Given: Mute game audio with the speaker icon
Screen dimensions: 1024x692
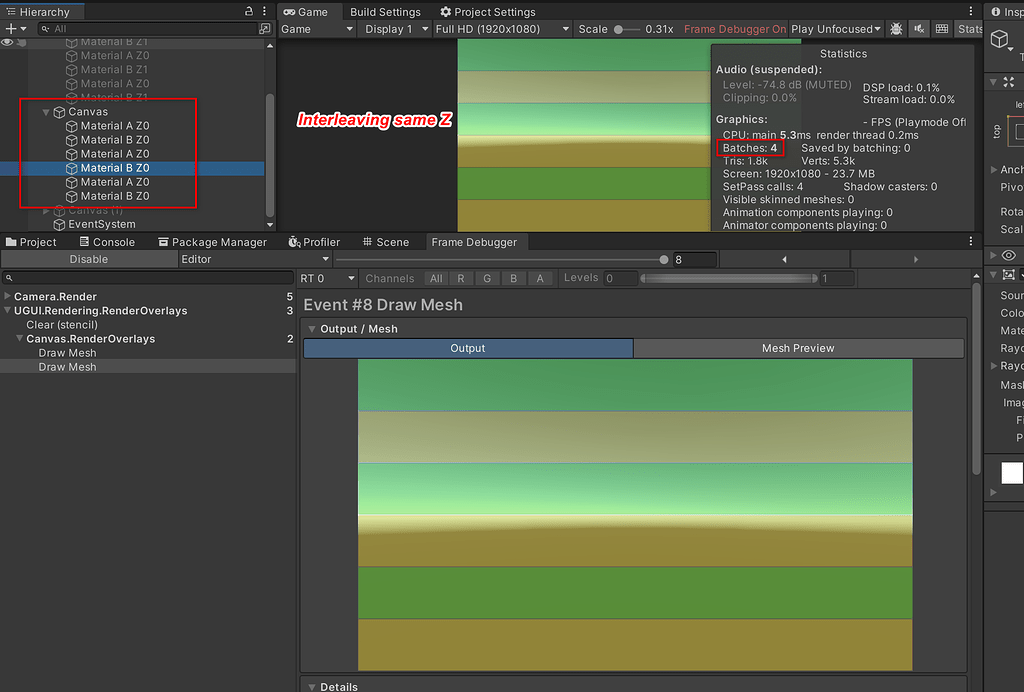Looking at the screenshot, I should click(x=918, y=29).
